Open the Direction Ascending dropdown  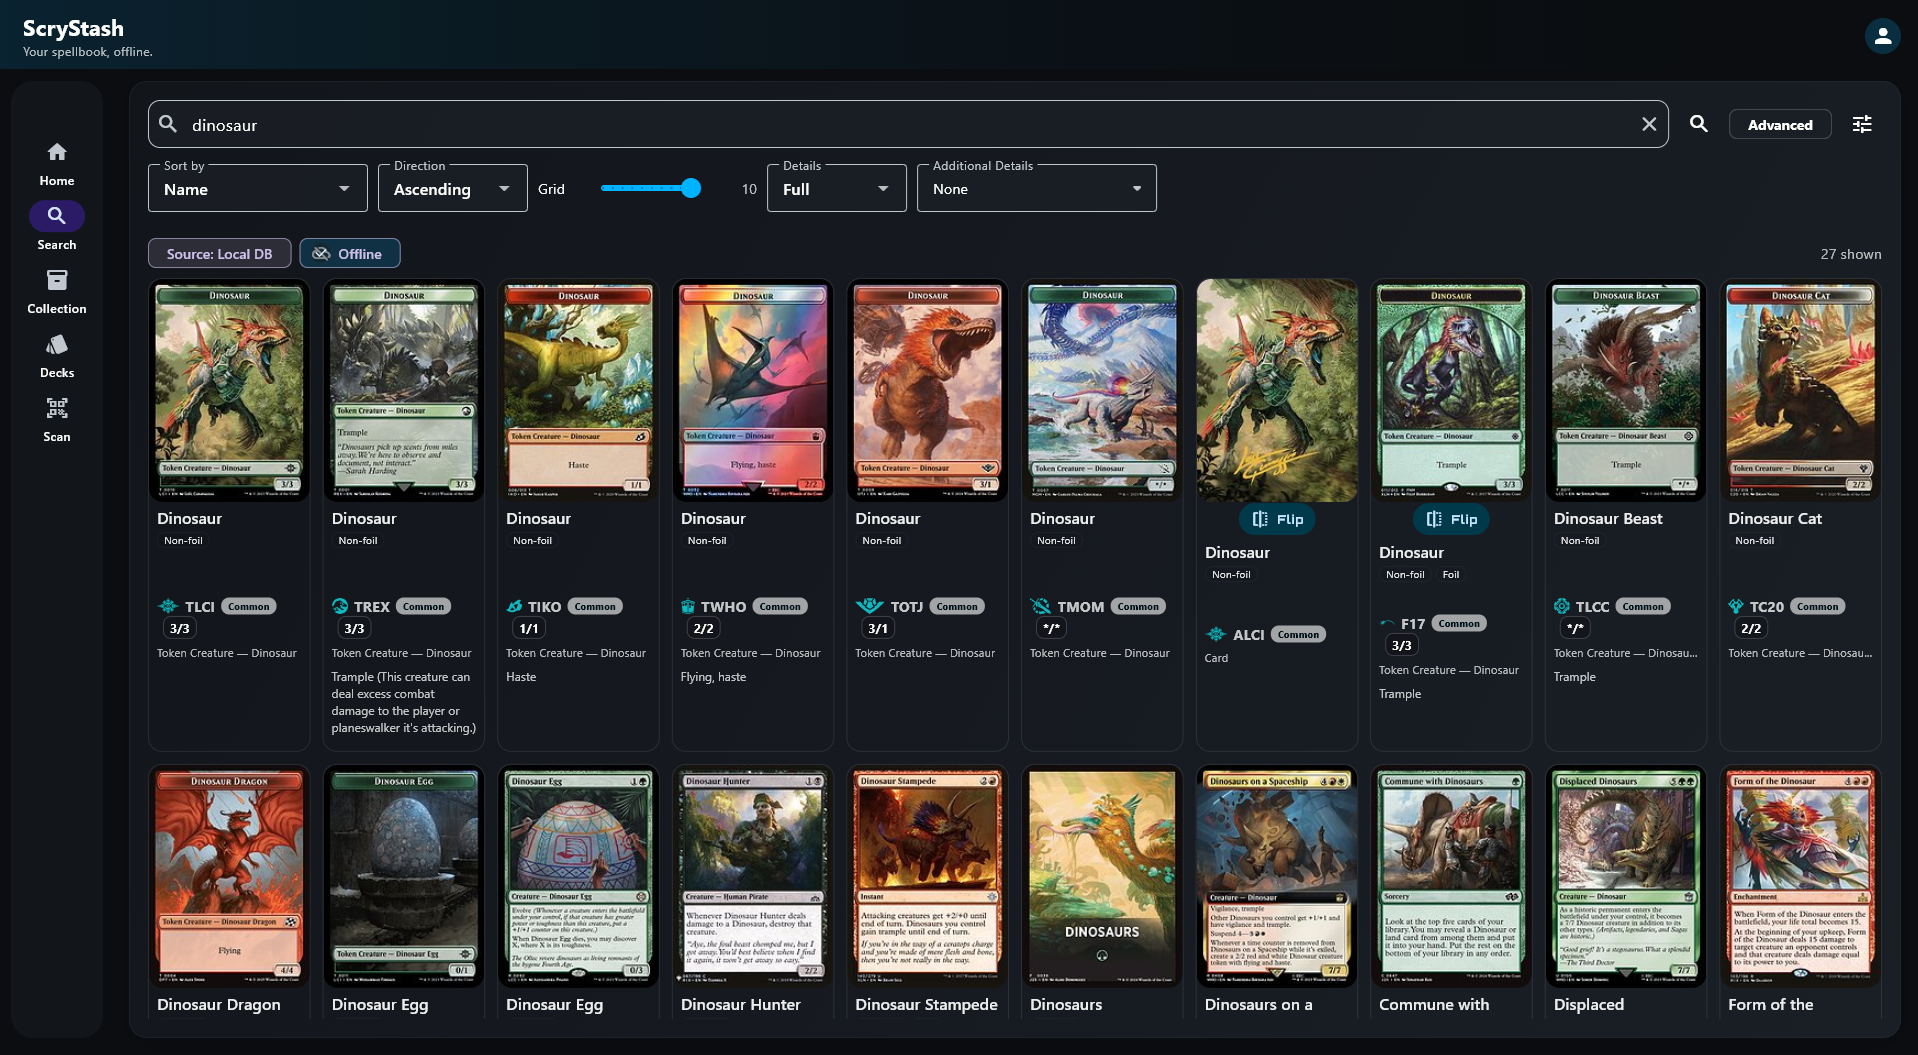click(x=453, y=188)
